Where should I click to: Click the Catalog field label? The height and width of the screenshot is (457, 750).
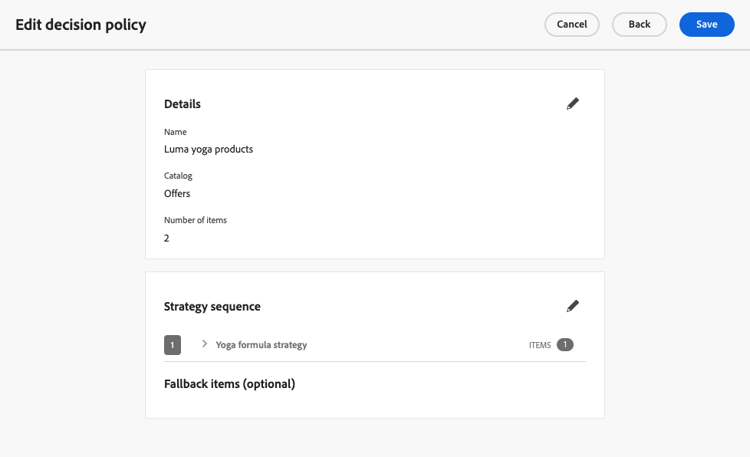pos(178,176)
